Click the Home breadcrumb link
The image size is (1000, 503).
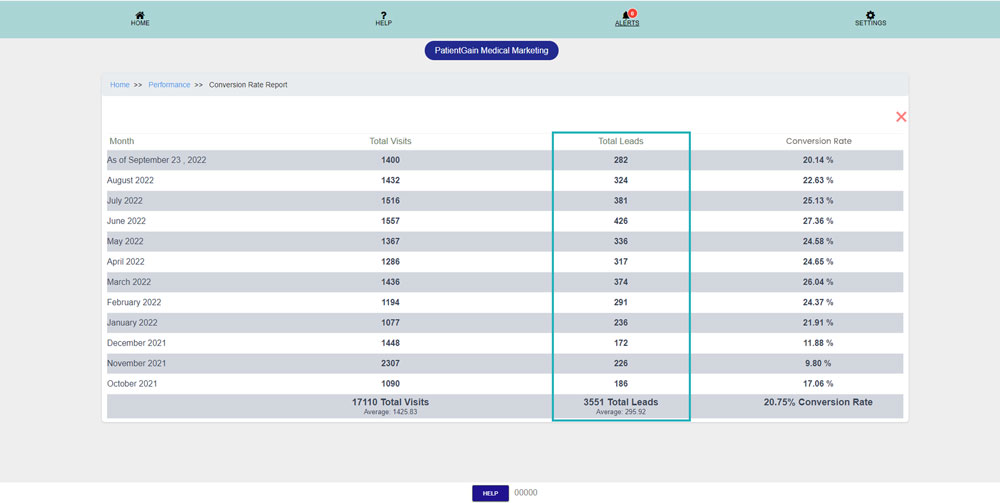[x=119, y=85]
